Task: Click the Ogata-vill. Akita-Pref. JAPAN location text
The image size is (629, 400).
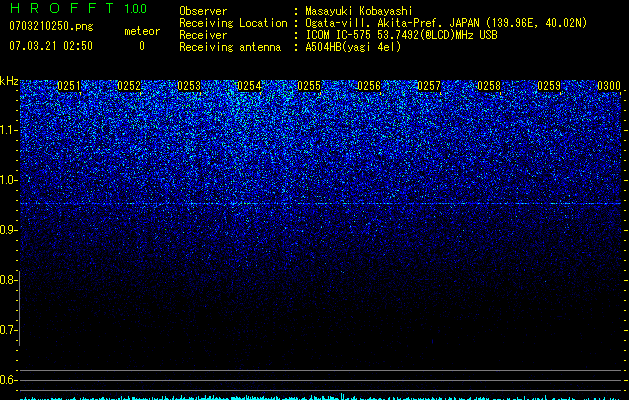Action: (x=446, y=23)
